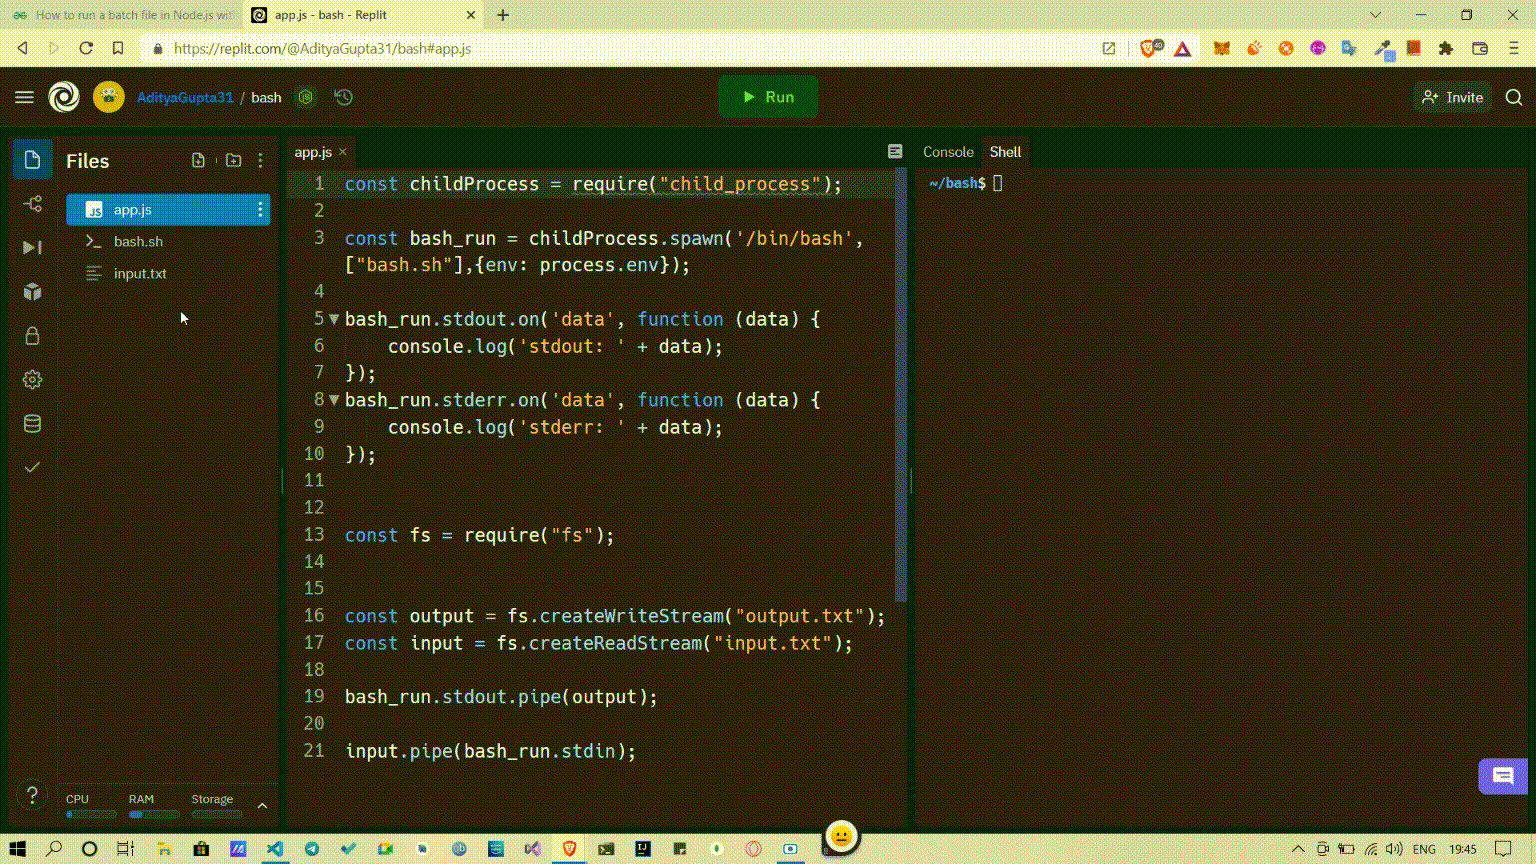Open the browser extensions puzzle icon
The image size is (1536, 864).
point(1446,48)
